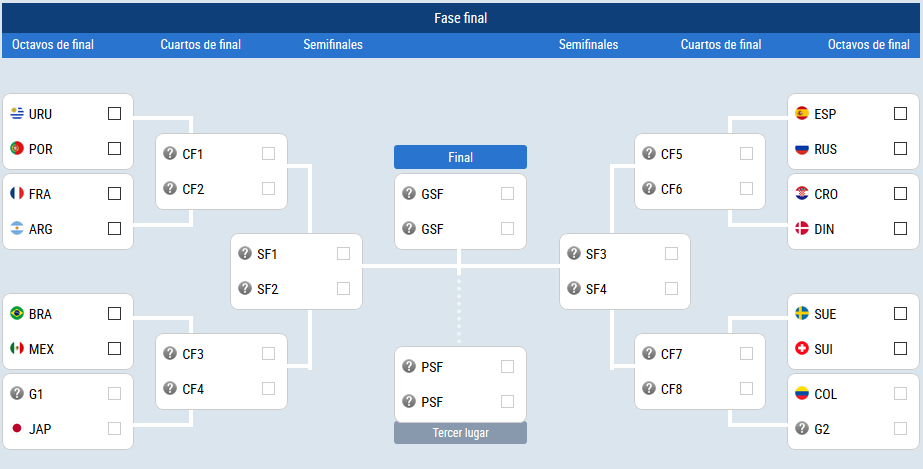Tick the FRA checkbox
Image resolution: width=923 pixels, height=469 pixels.
pyautogui.click(x=115, y=194)
